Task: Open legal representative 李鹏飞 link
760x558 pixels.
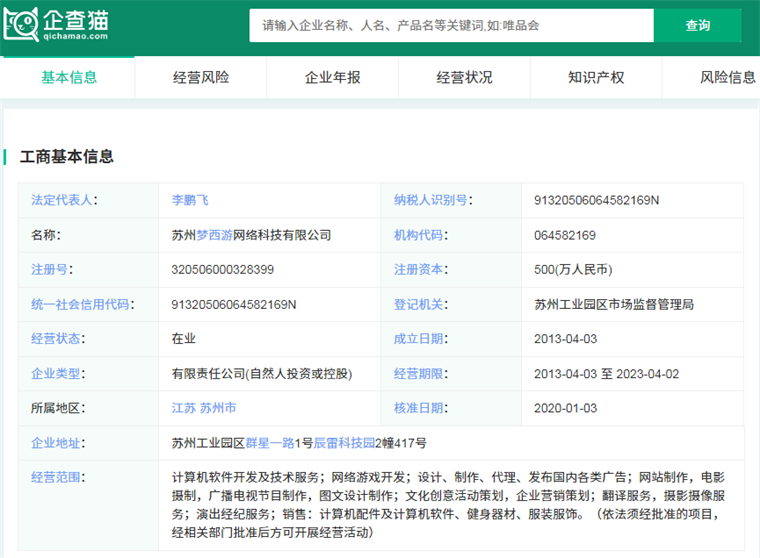Action: 190,200
